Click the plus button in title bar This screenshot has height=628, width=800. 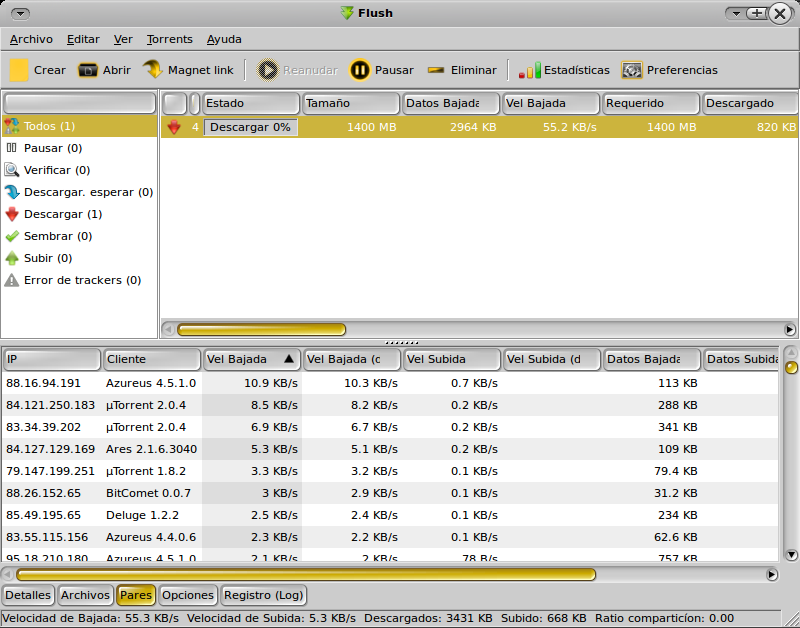tap(757, 13)
